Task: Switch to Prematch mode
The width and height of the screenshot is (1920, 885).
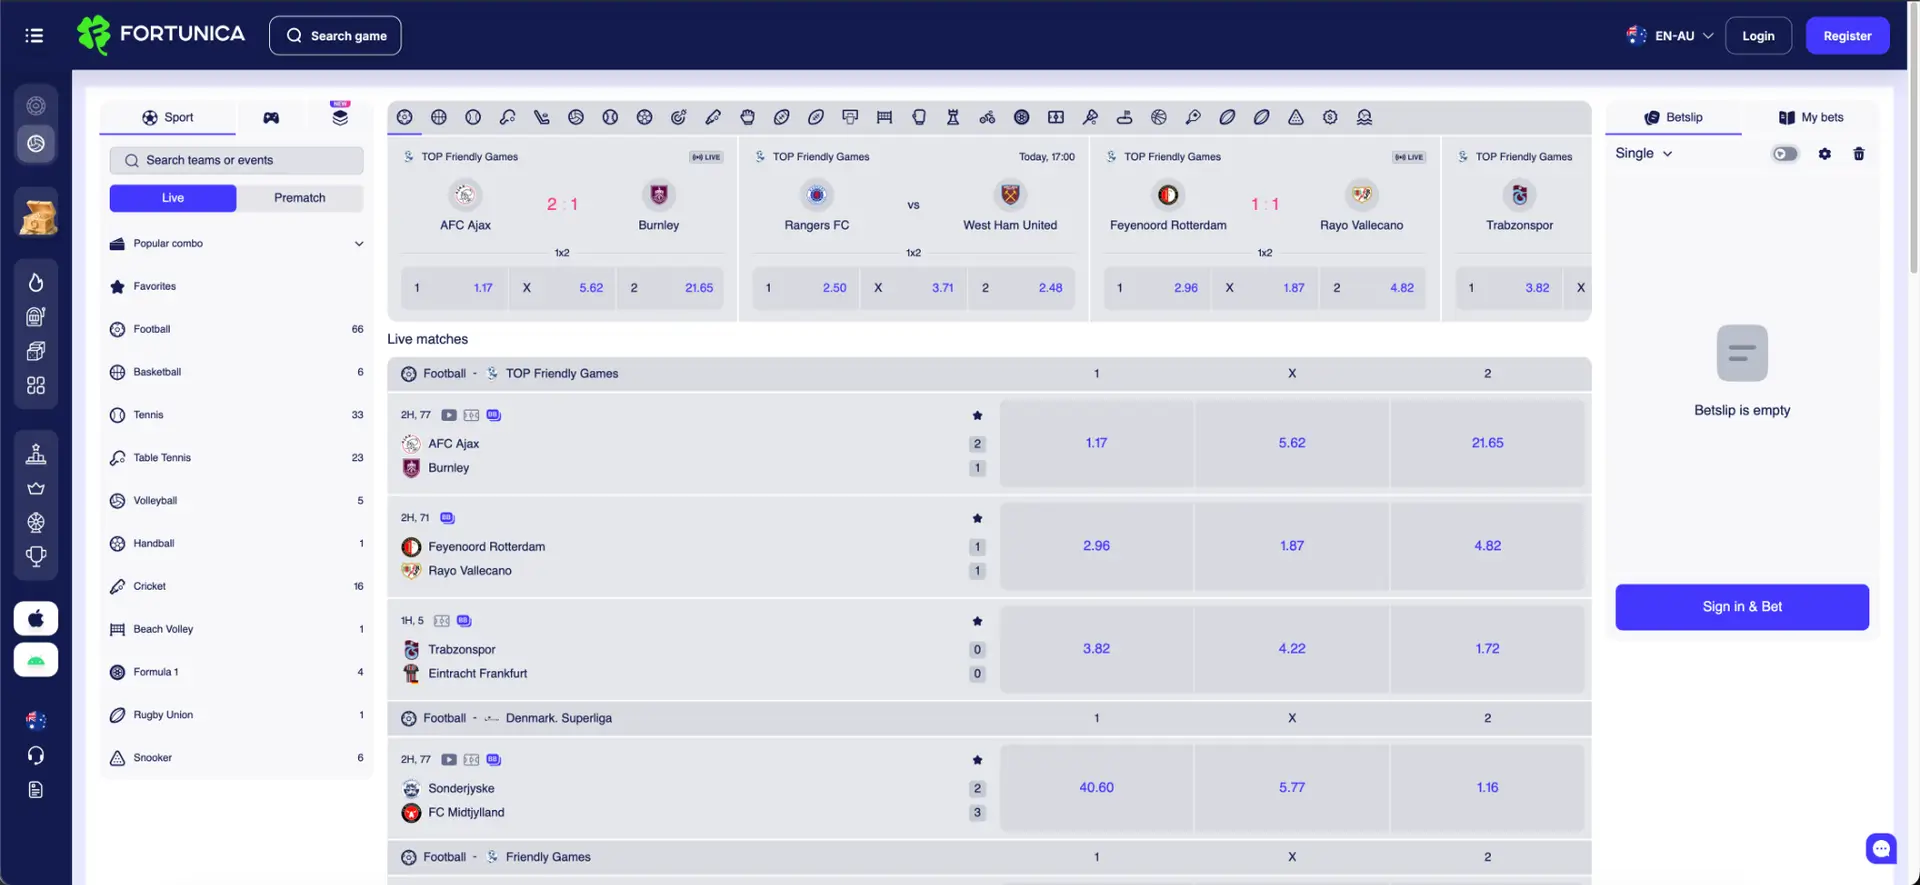Action: point(300,198)
